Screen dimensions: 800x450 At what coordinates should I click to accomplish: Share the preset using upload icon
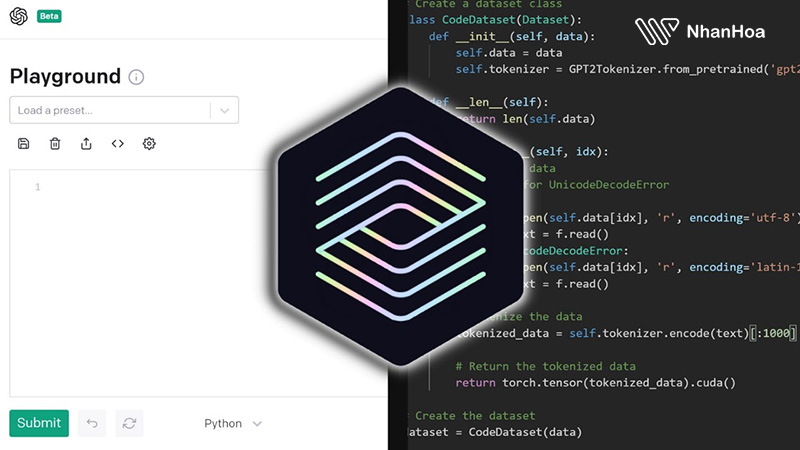pos(86,143)
